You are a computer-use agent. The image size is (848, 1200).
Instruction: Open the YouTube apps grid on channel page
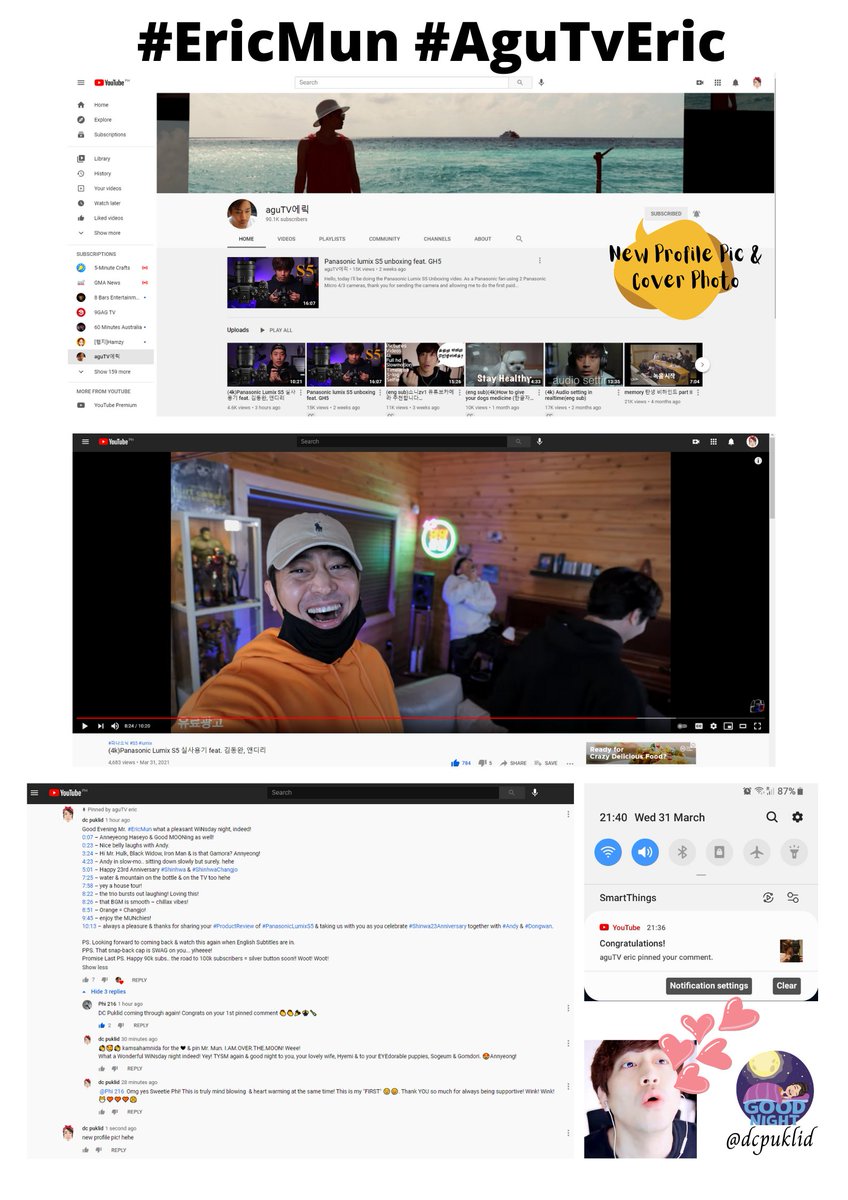[718, 83]
